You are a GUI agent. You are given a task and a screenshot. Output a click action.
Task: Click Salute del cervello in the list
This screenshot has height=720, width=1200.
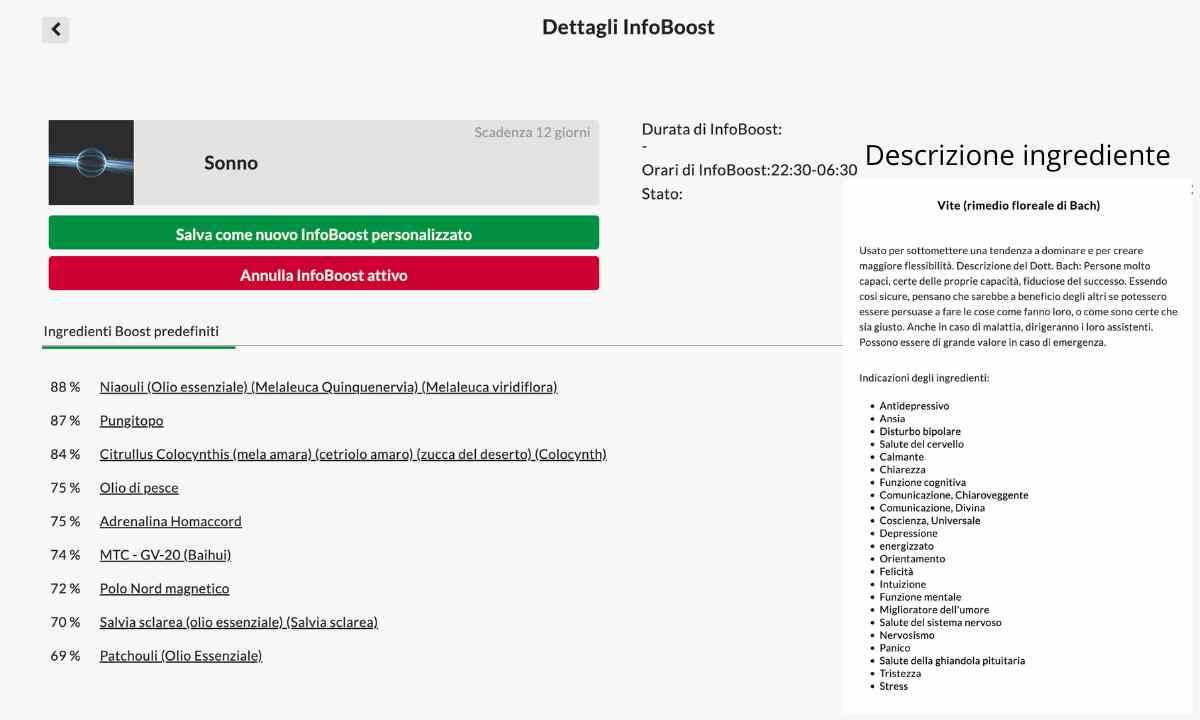coord(922,444)
